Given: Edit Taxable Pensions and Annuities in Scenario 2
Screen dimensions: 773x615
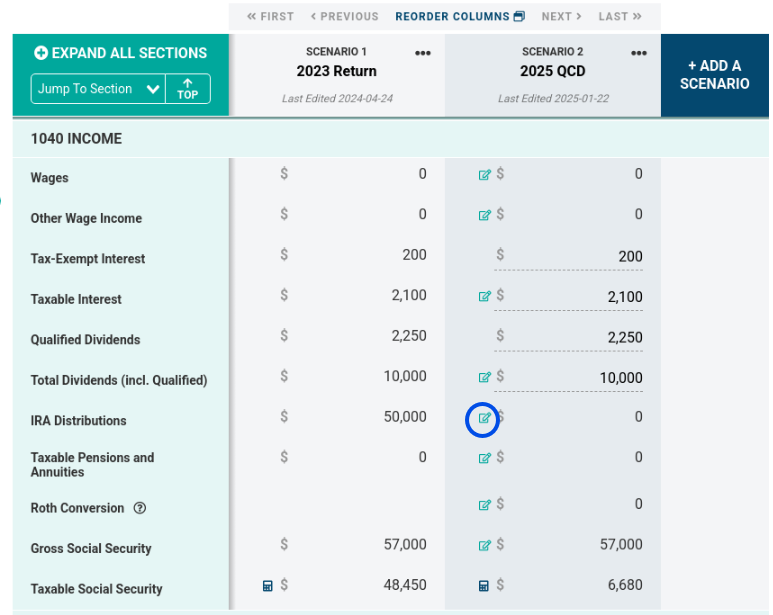Looking at the screenshot, I should [x=485, y=458].
